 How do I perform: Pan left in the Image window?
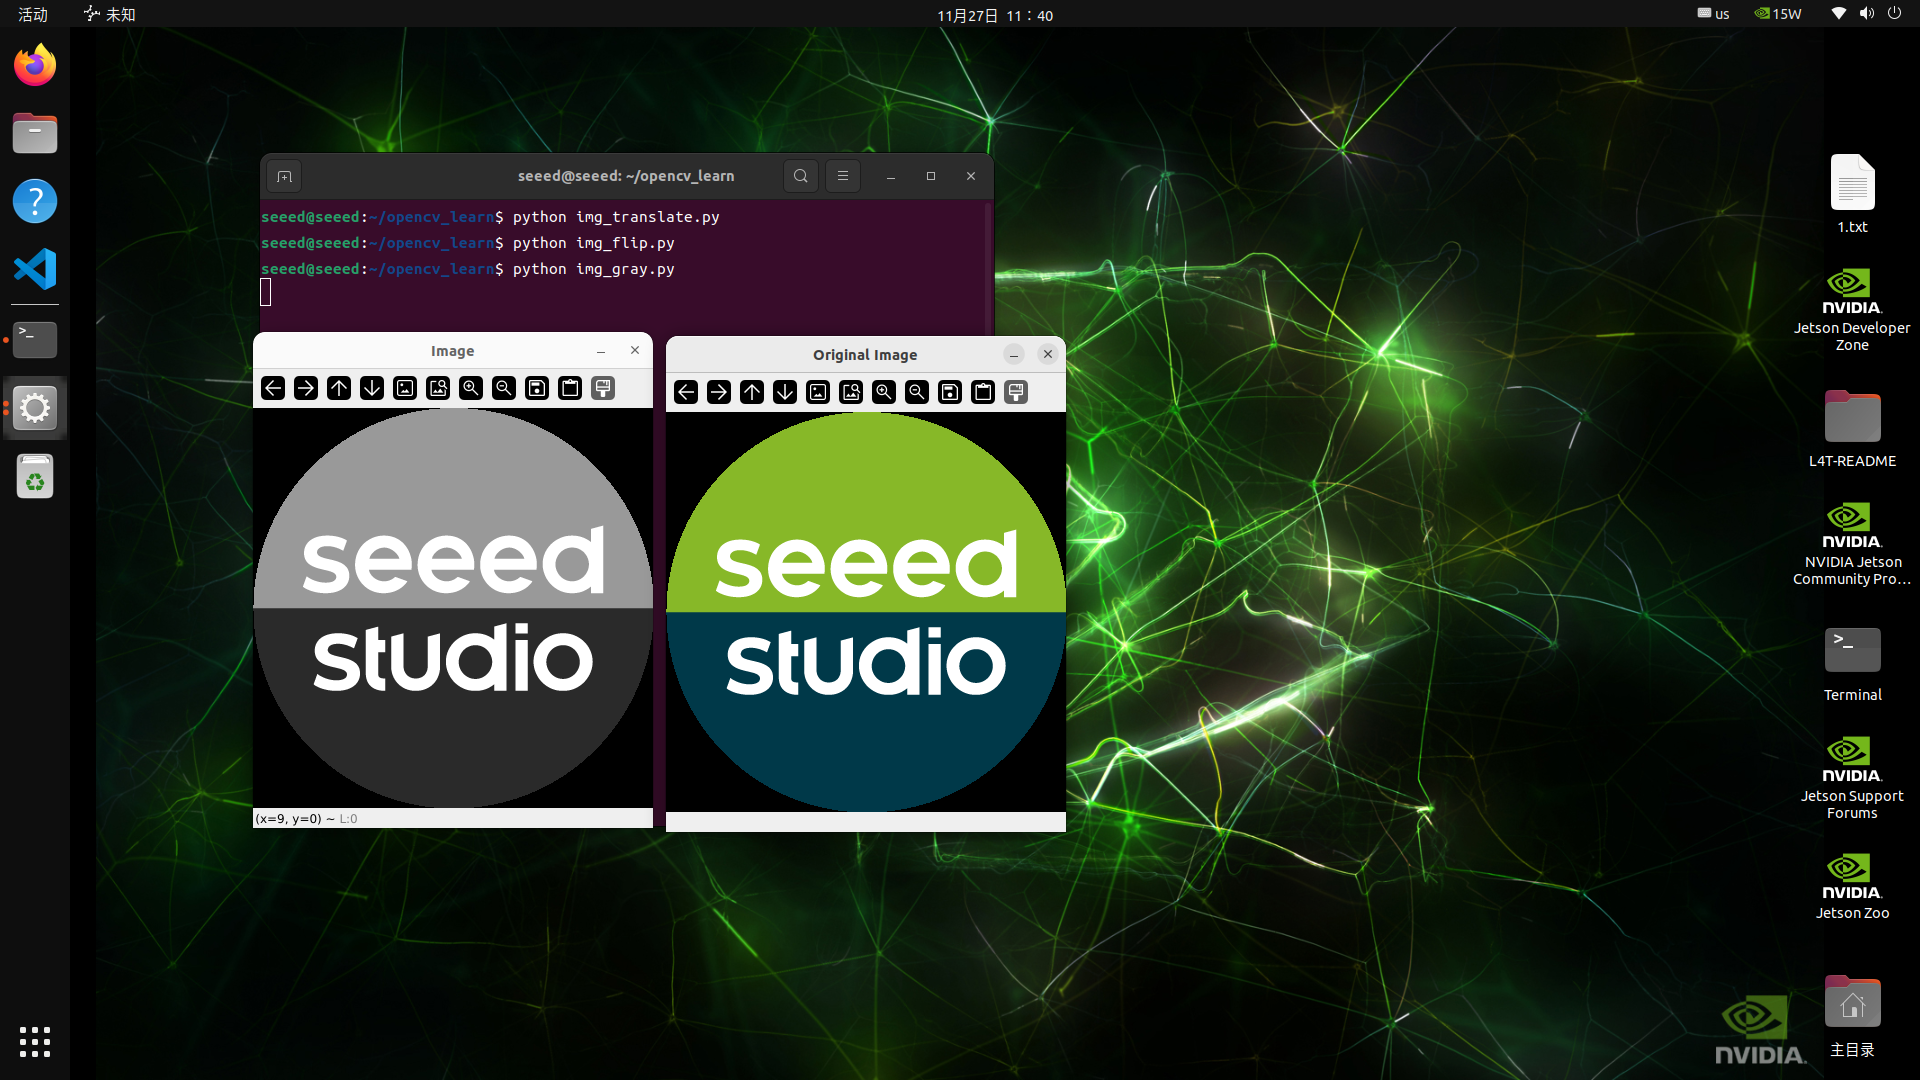pos(273,388)
